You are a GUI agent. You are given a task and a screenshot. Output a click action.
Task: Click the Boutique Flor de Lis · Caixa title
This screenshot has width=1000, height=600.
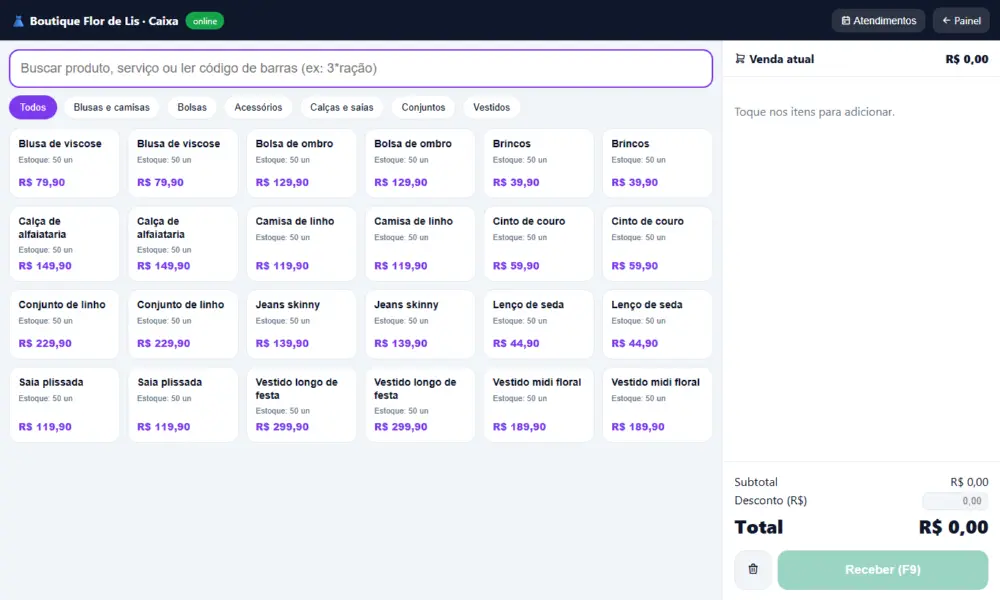[x=104, y=21]
